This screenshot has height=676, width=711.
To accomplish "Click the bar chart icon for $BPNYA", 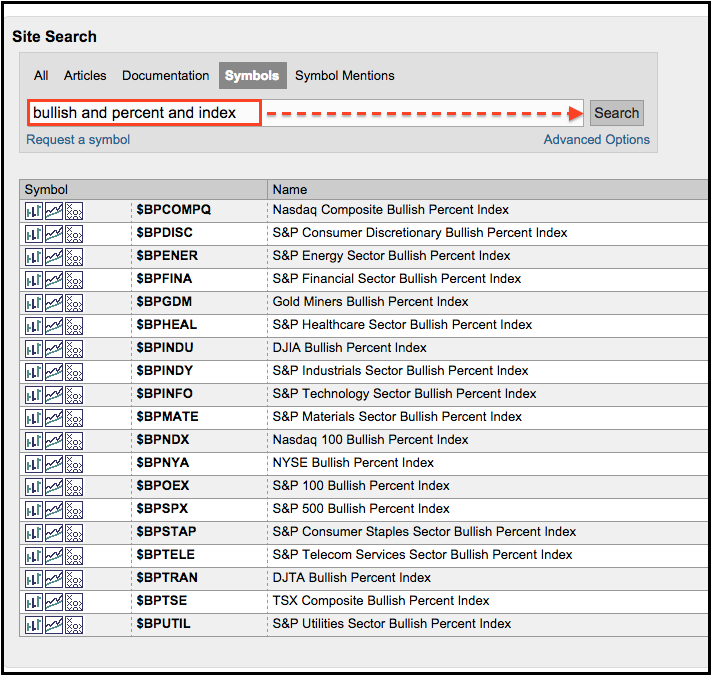I will [x=33, y=463].
